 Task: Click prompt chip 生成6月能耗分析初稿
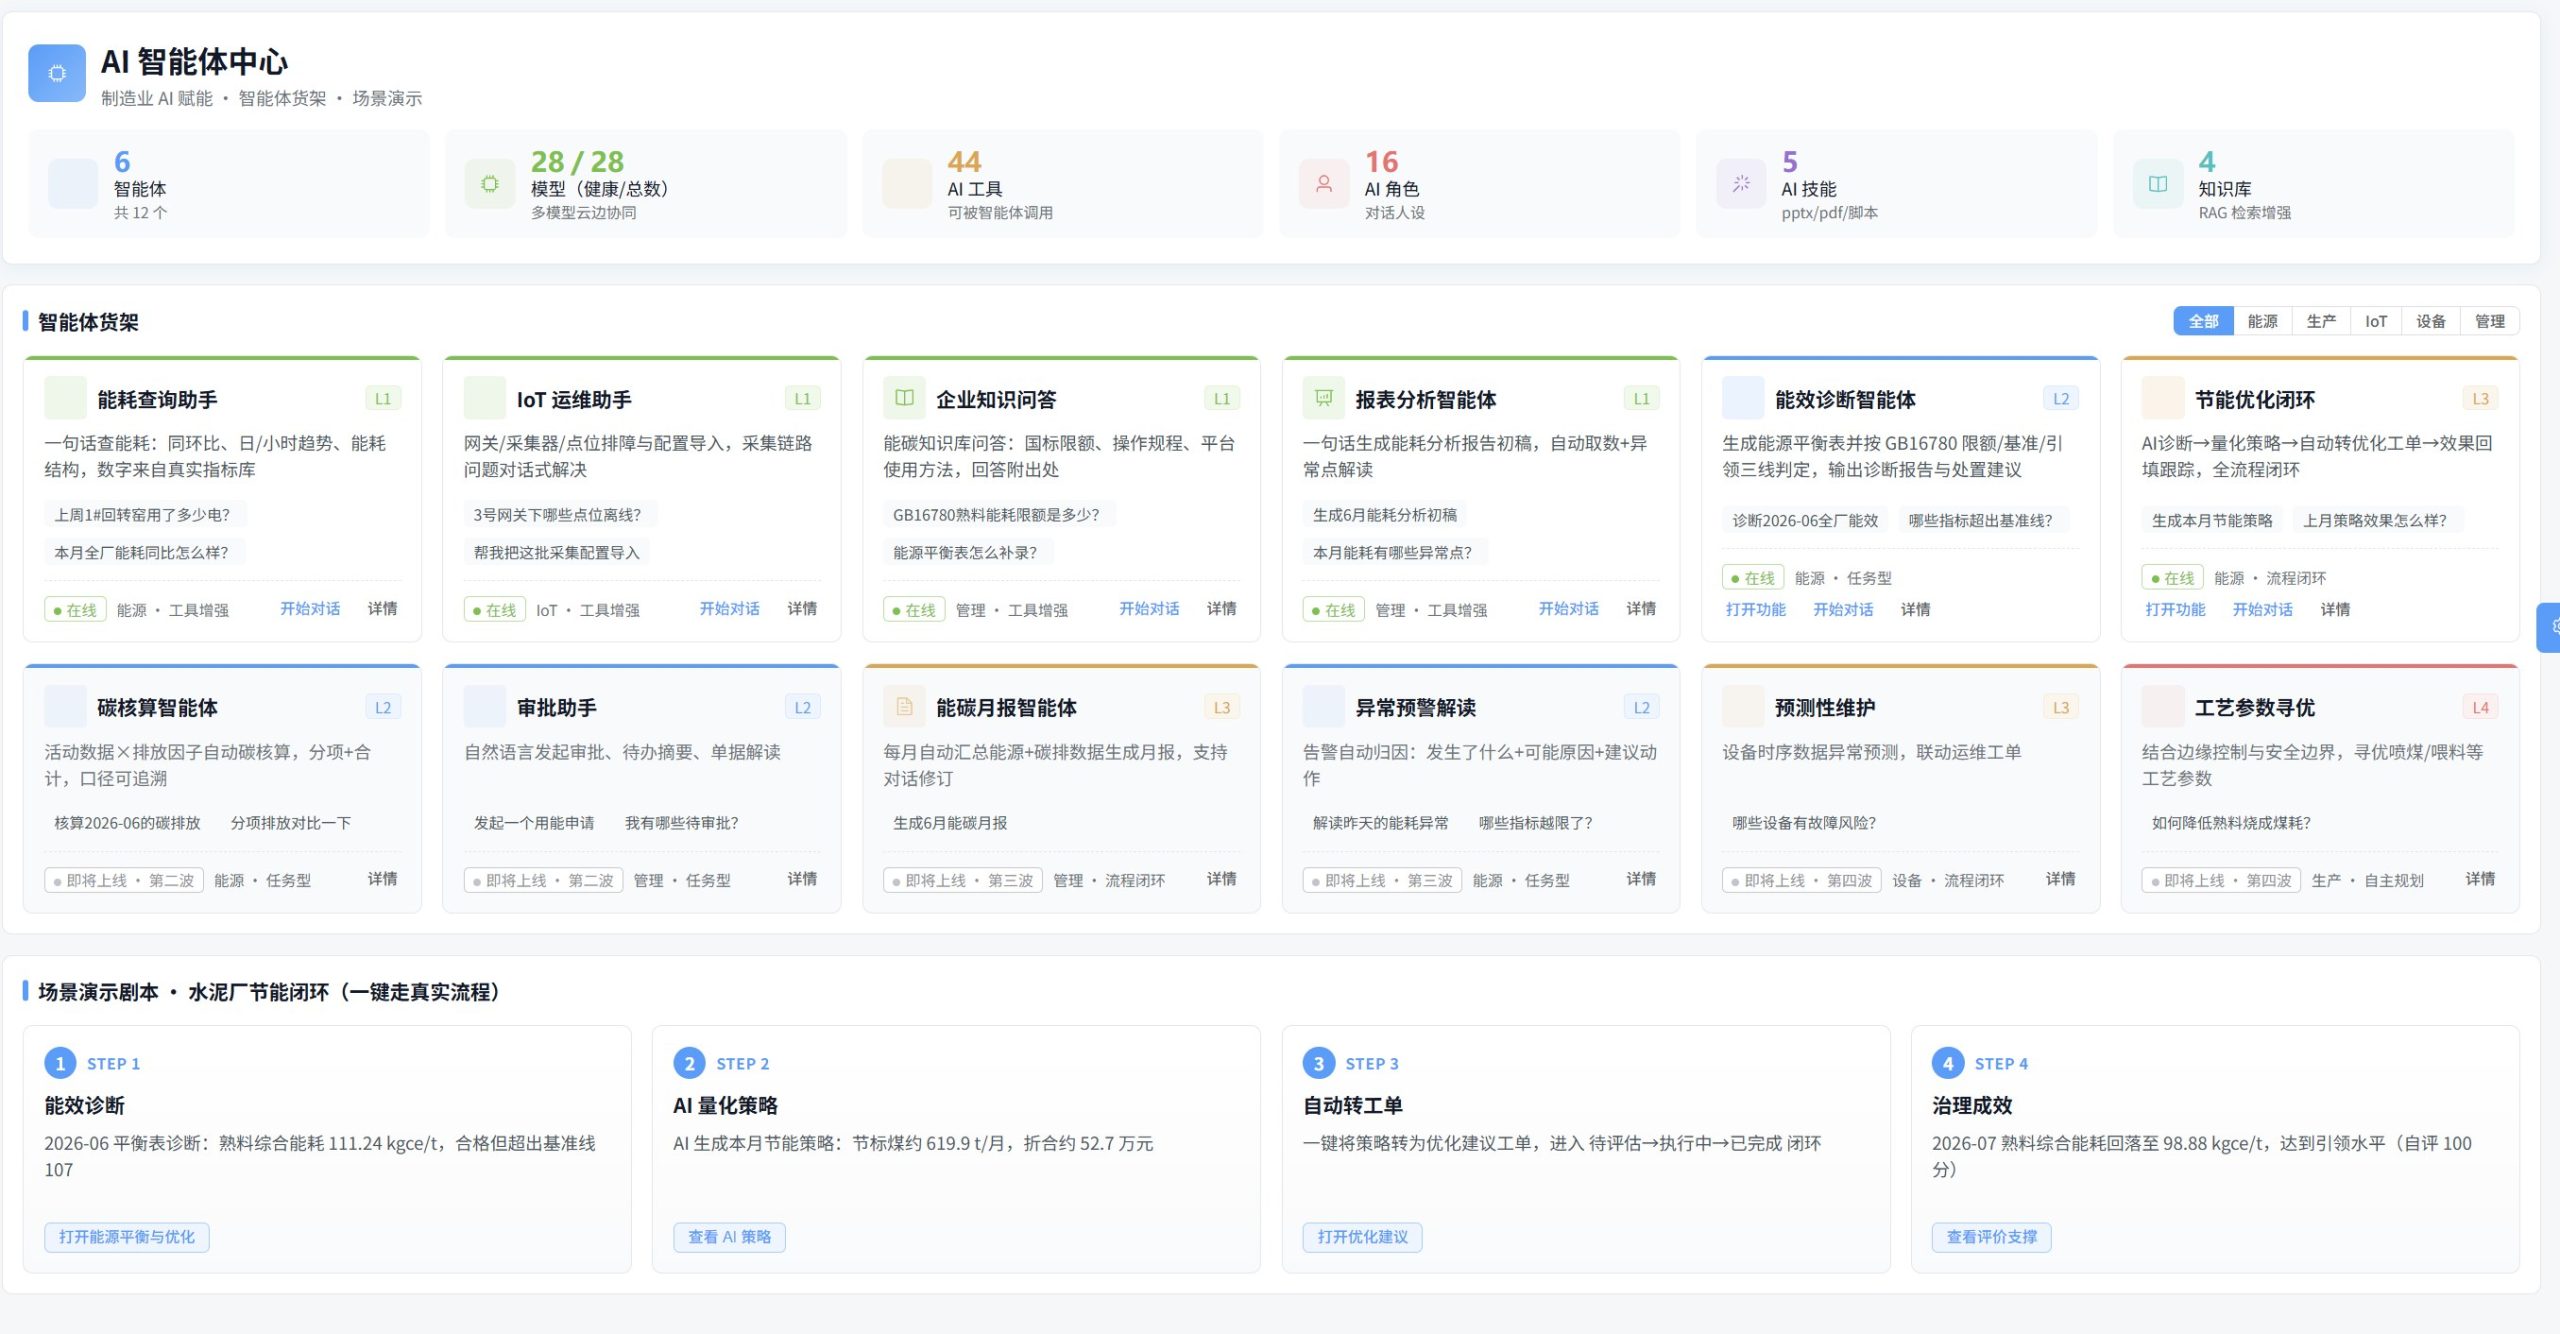pyautogui.click(x=1385, y=515)
